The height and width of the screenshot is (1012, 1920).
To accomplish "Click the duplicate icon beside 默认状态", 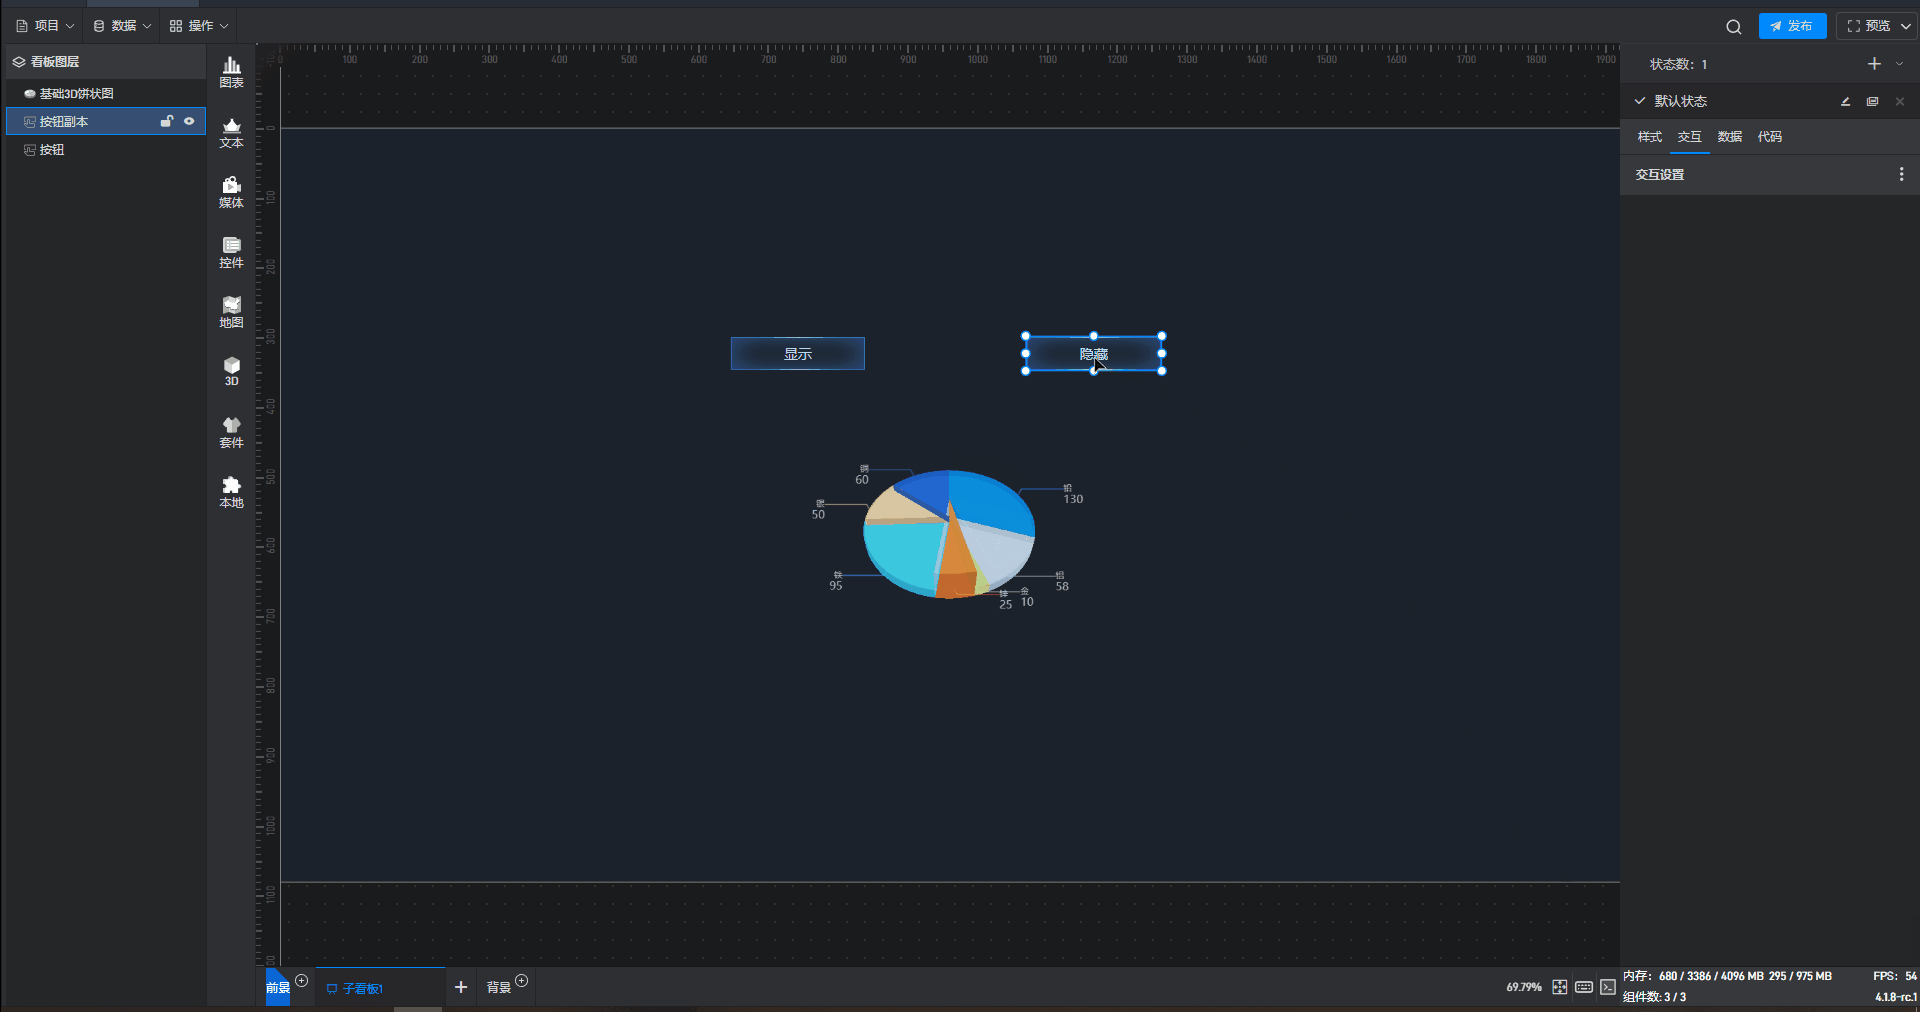I will (x=1872, y=102).
